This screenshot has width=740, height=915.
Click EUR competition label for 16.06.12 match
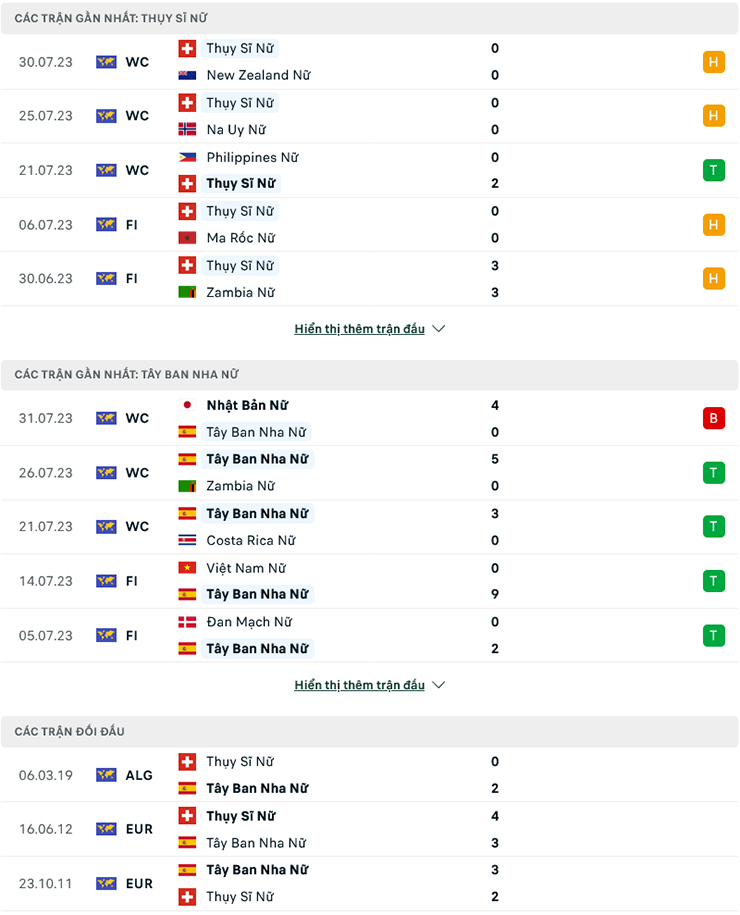click(139, 829)
